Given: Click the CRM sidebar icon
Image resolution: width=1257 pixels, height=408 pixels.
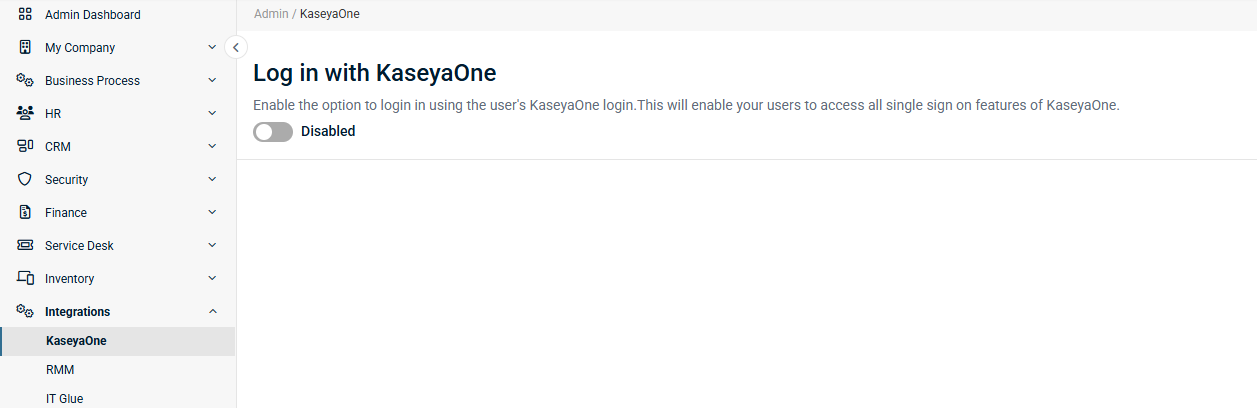Looking at the screenshot, I should tap(25, 147).
